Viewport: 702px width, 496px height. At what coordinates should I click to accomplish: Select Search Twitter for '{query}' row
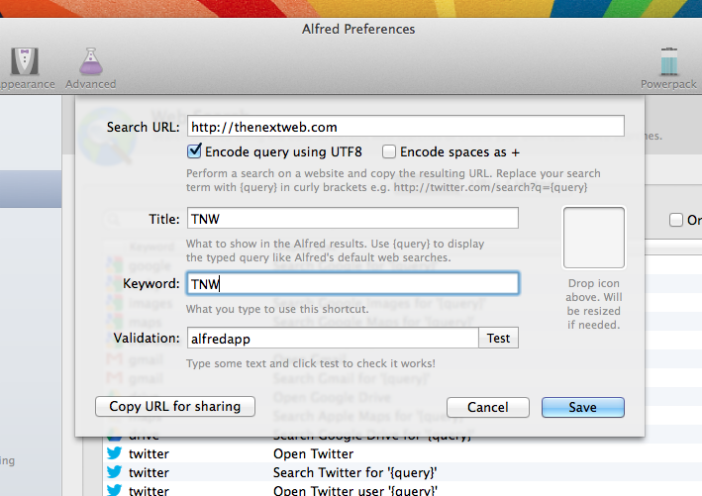402,472
